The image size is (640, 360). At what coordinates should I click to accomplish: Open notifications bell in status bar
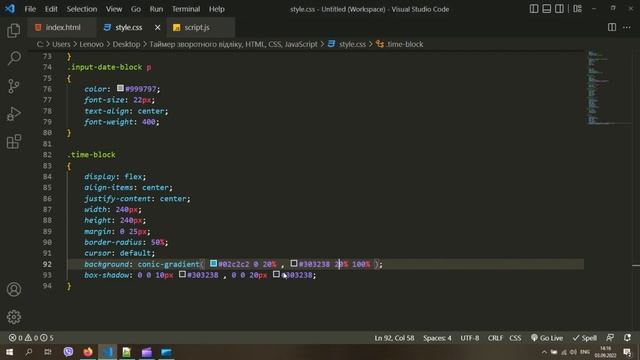627,338
